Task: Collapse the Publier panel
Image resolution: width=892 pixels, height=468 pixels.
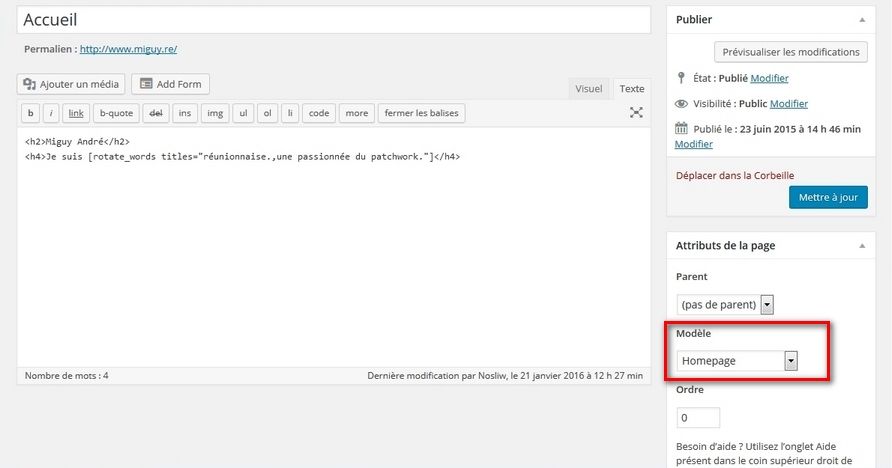Action: [861, 19]
